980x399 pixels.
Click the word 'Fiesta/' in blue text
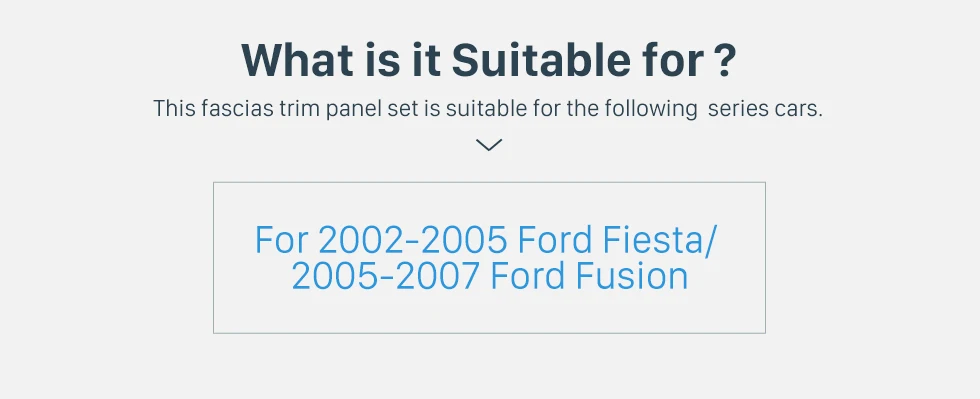click(661, 240)
